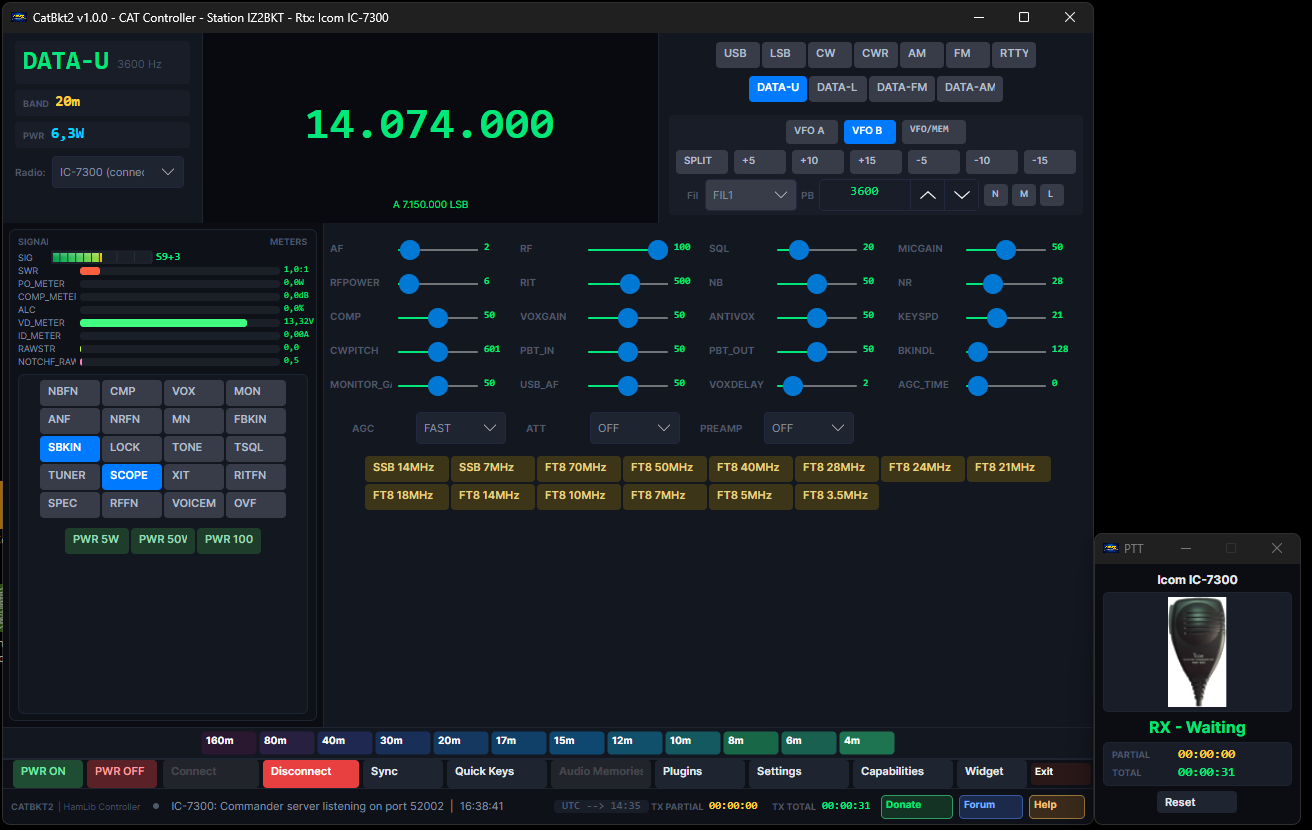Toggle the LOCK function
This screenshot has height=830, width=1312.
point(132,448)
